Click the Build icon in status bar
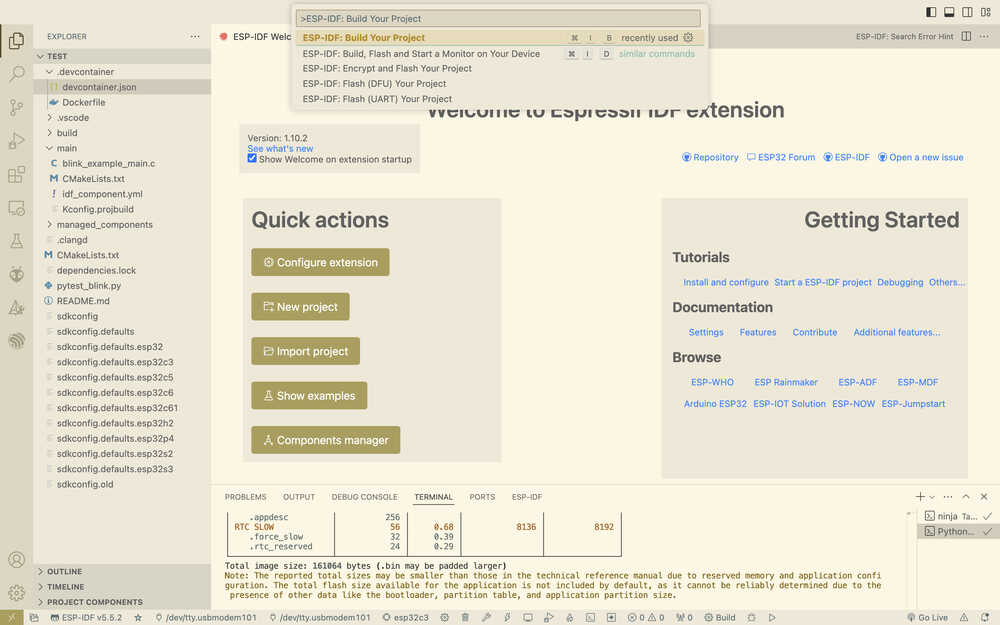This screenshot has height=625, width=1000. click(x=720, y=618)
